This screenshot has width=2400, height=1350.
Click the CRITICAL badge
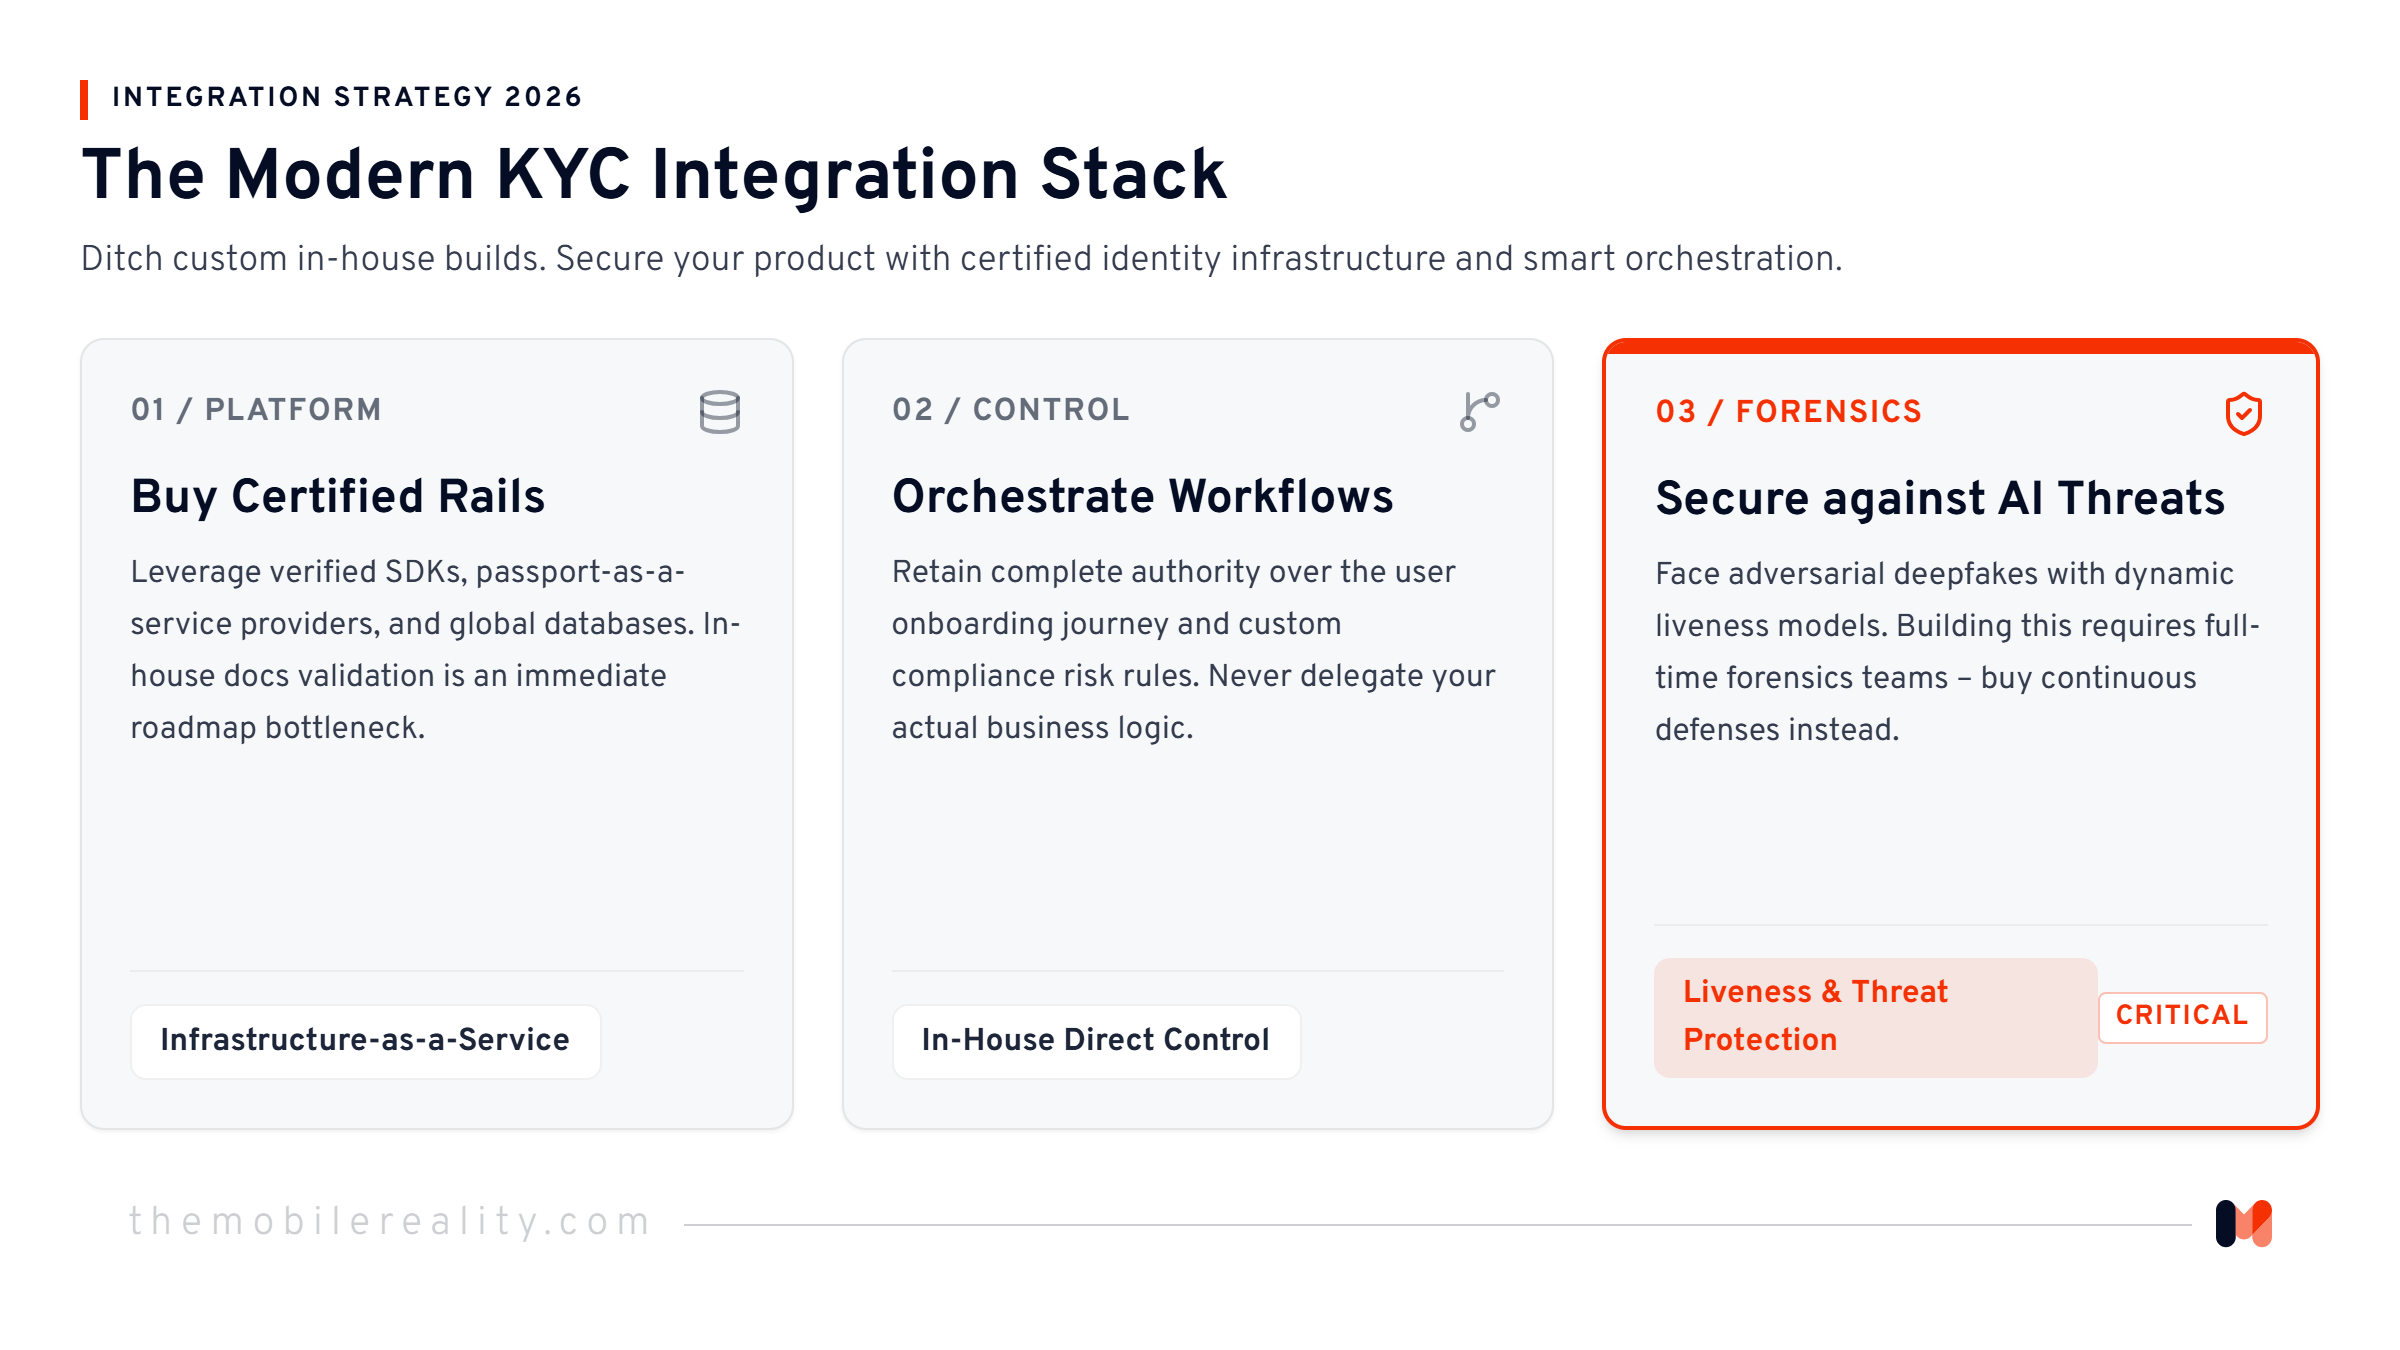click(x=2182, y=1017)
